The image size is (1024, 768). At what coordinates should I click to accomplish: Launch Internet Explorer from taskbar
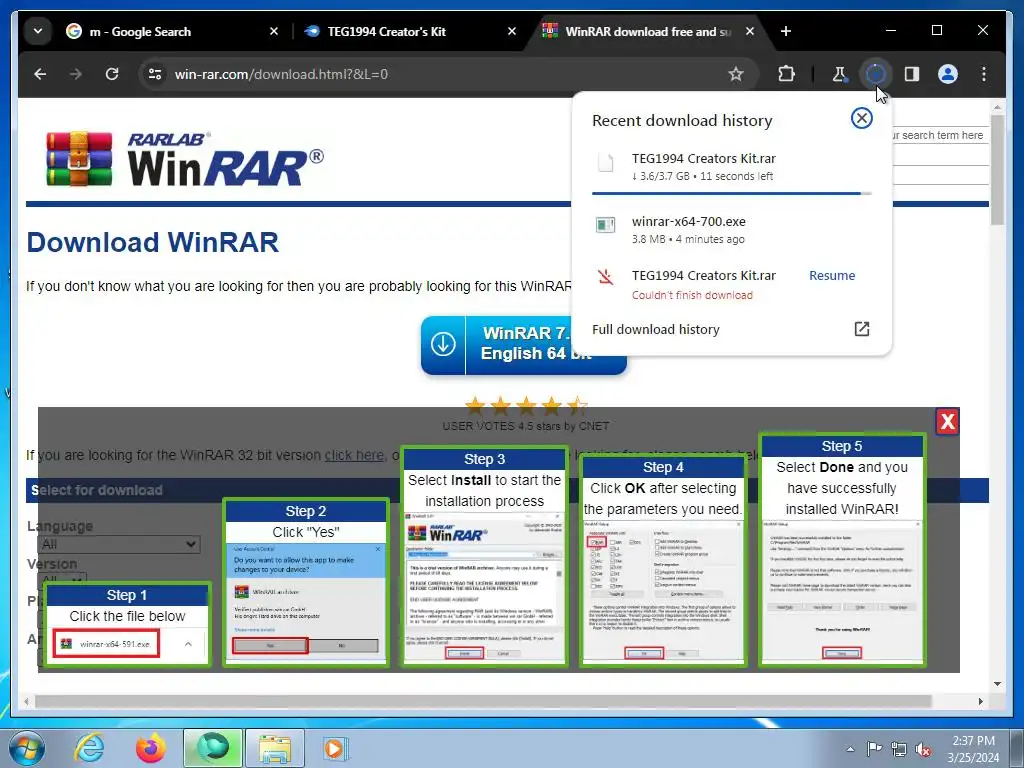(89, 748)
